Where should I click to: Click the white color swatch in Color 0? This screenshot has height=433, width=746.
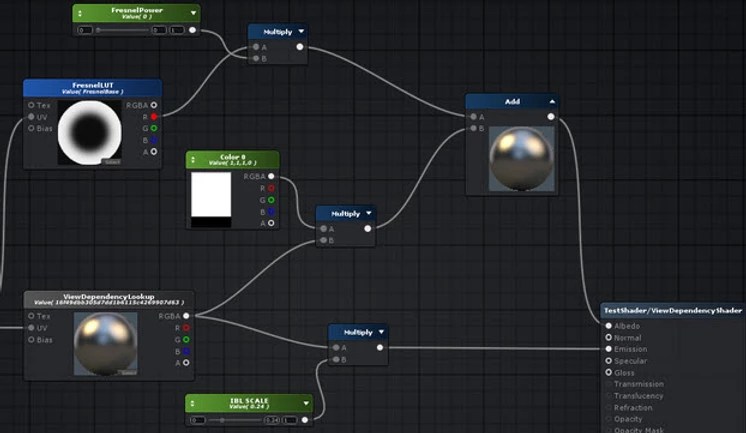210,194
